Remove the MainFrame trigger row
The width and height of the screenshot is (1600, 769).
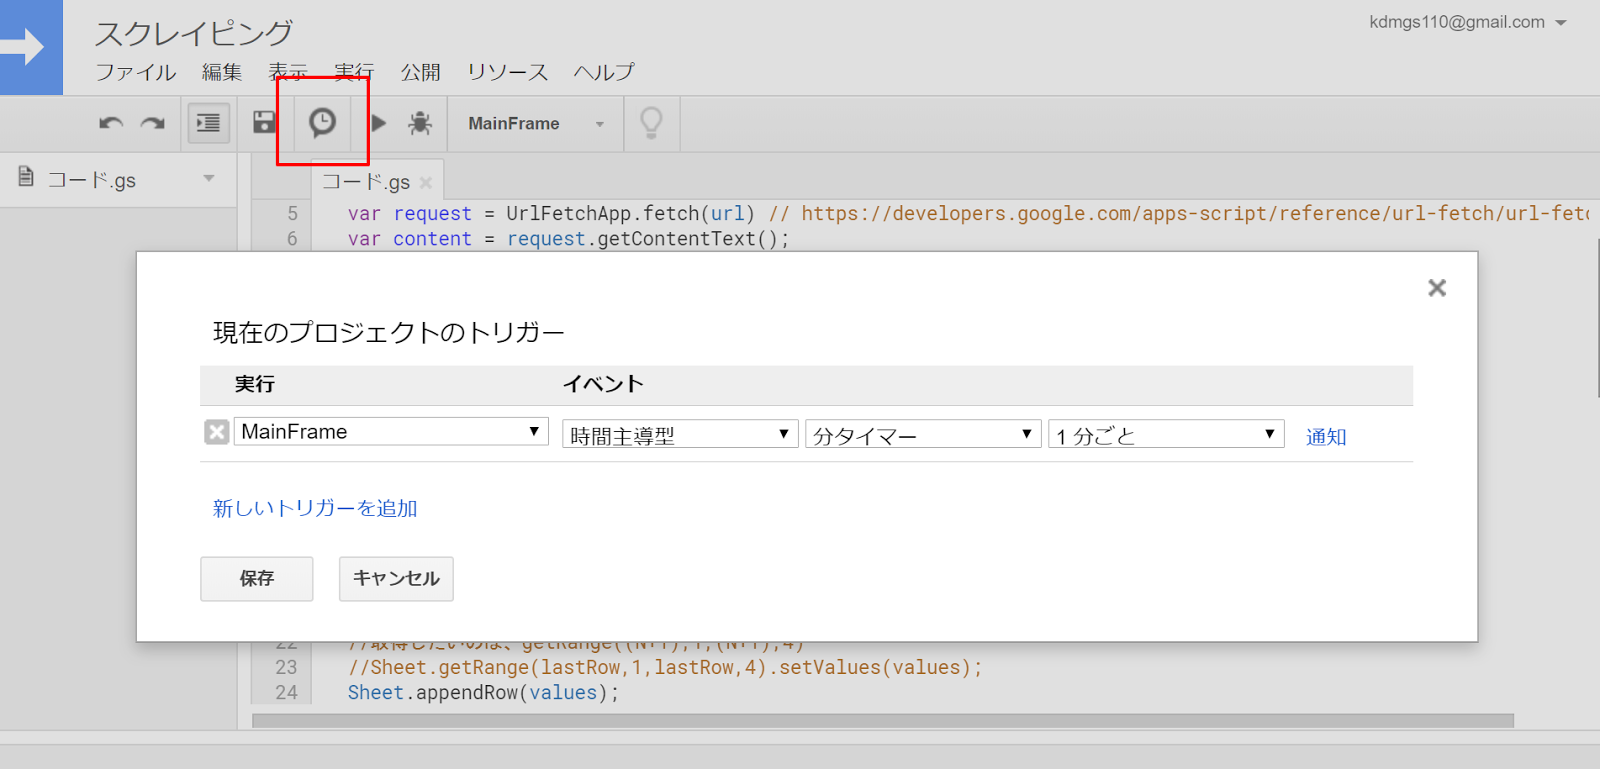(x=216, y=432)
